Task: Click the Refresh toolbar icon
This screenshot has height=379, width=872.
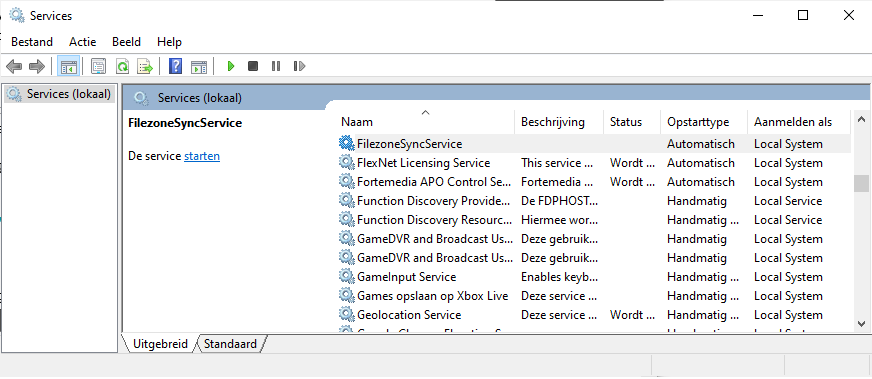Action: [122, 67]
